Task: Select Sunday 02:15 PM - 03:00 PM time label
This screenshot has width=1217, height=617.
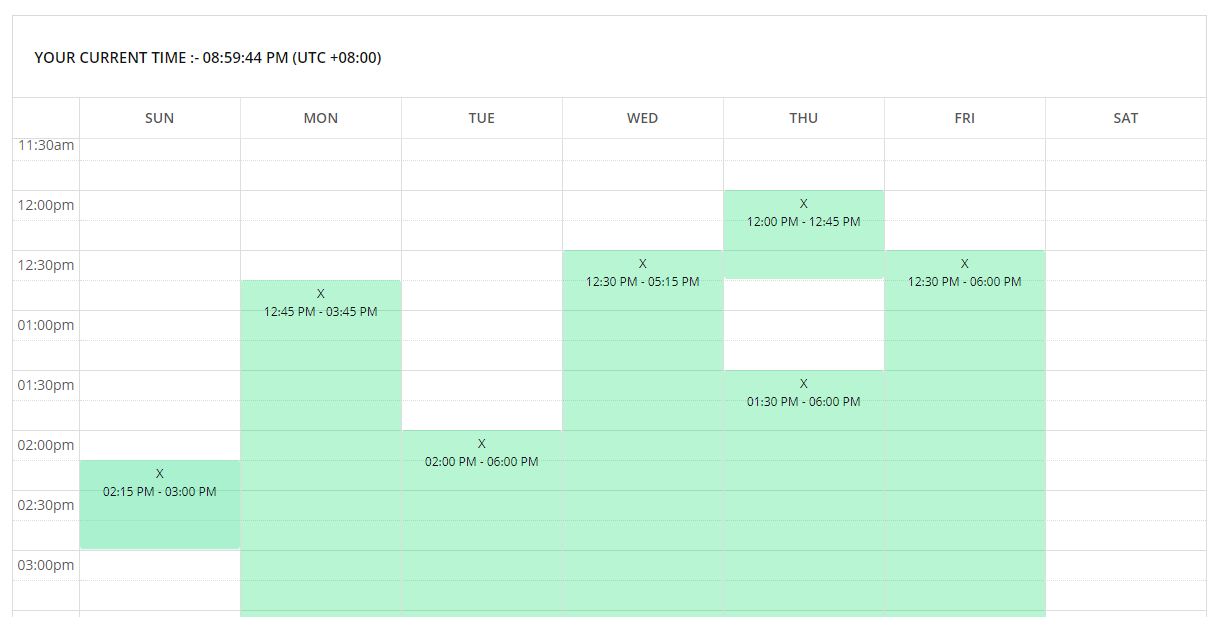Action: pyautogui.click(x=160, y=492)
